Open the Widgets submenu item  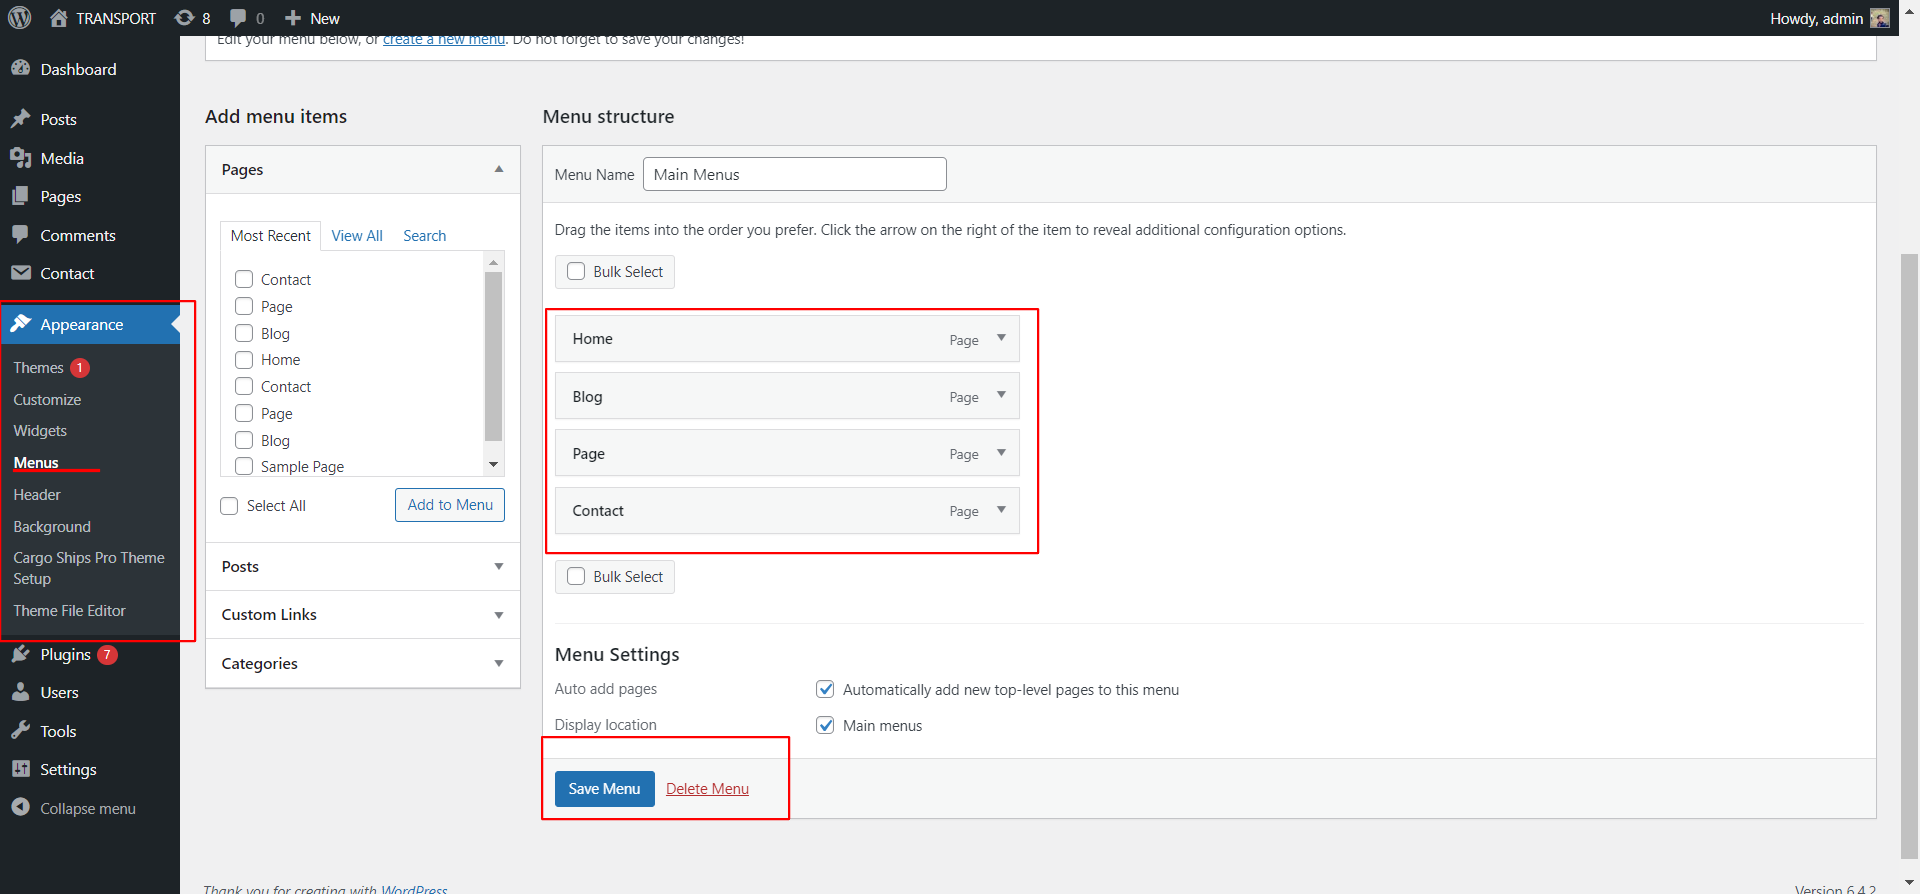(40, 431)
